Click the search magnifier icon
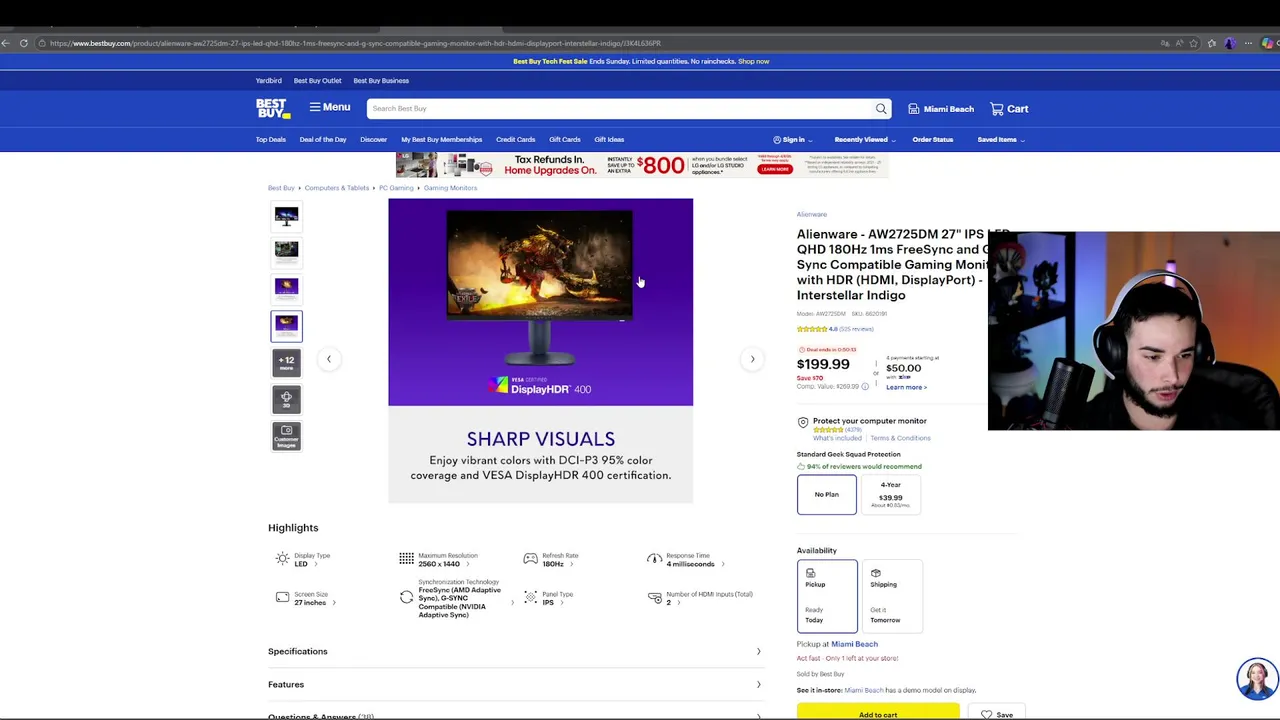1280x720 pixels. [881, 108]
